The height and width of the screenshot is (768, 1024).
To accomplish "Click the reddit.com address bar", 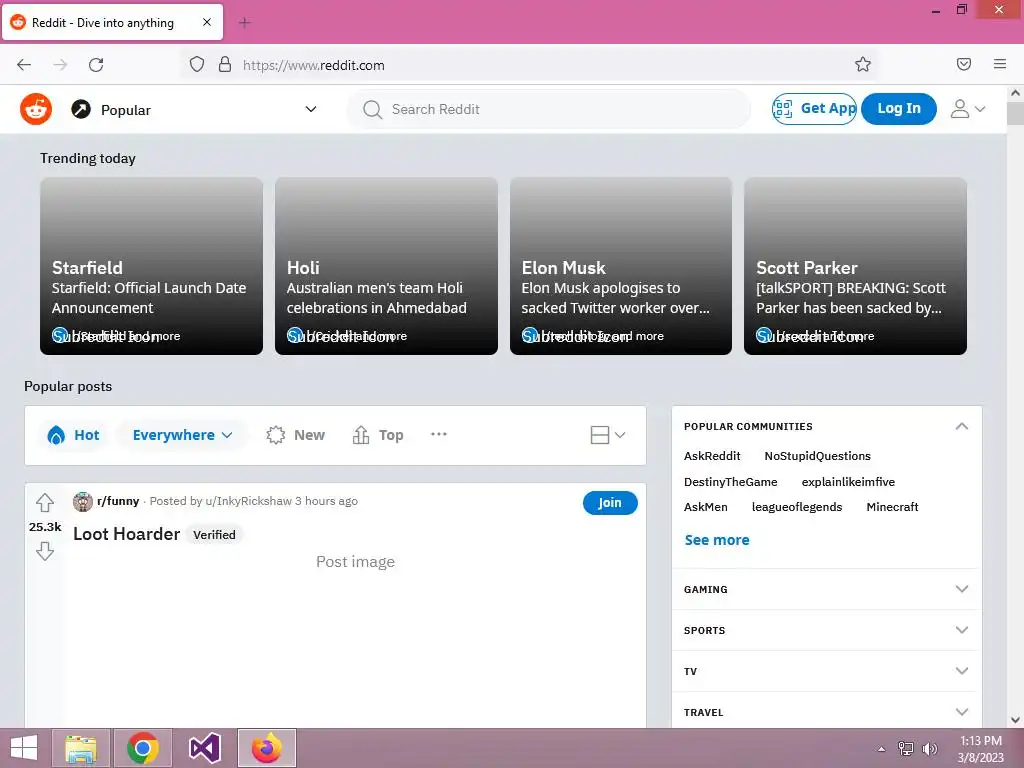I will tap(529, 65).
